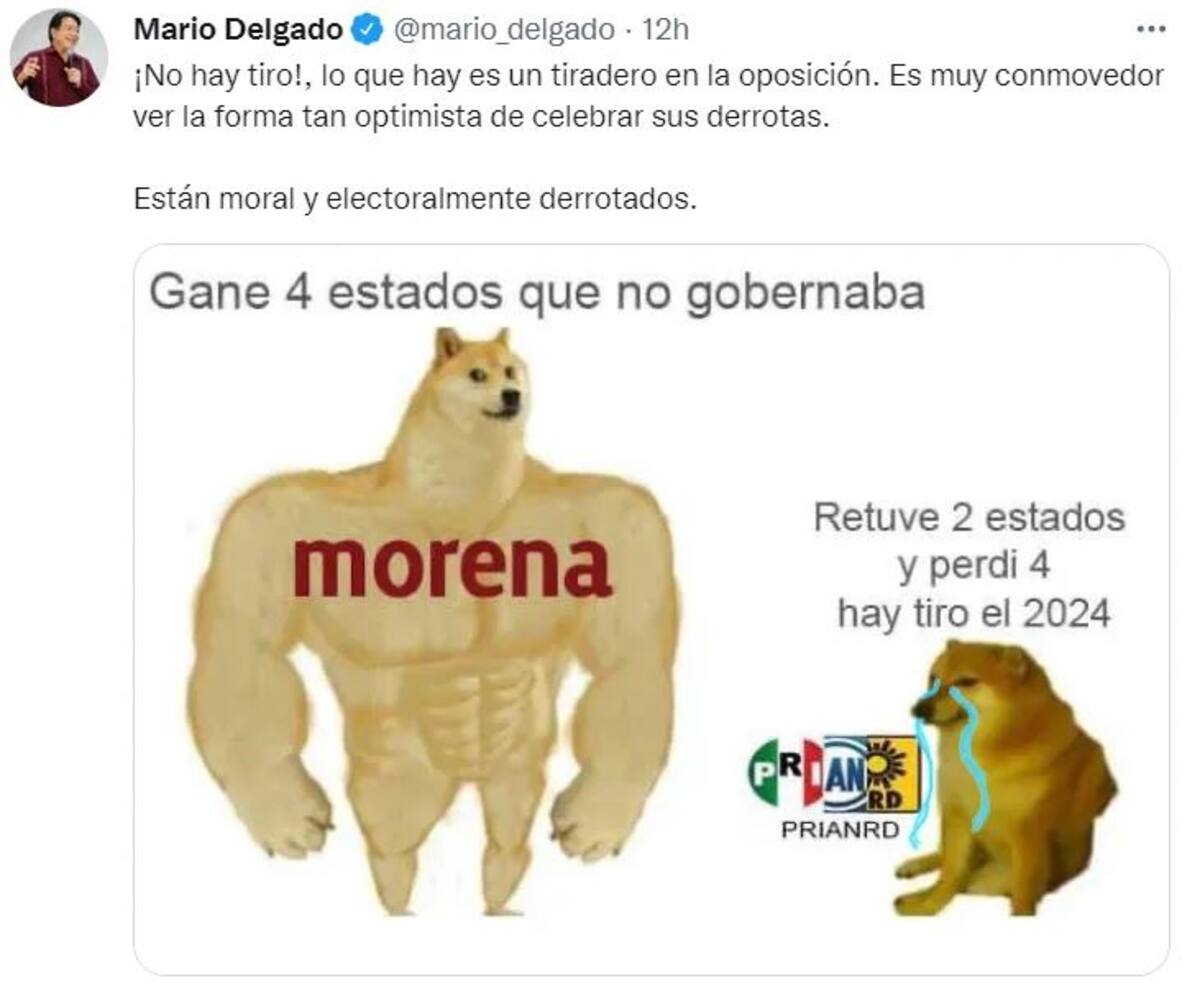1200x983 pixels.
Task: Click Mario Delgado's round profile avatar
Action: click(58, 59)
